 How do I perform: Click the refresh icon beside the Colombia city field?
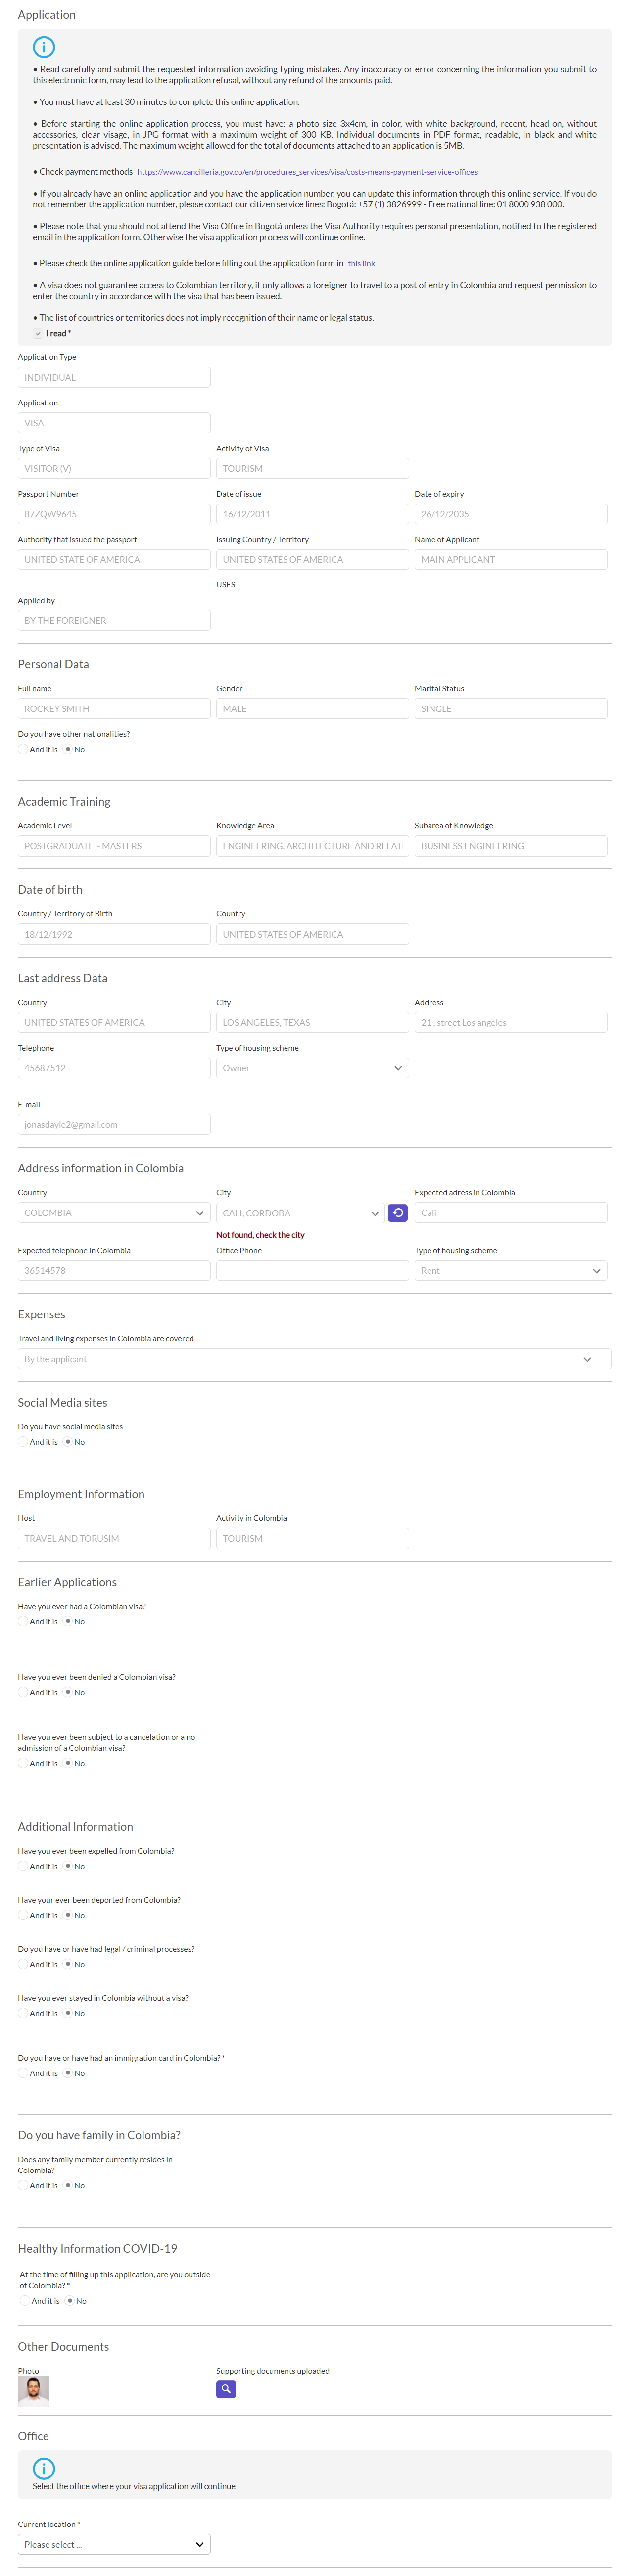tap(398, 1213)
